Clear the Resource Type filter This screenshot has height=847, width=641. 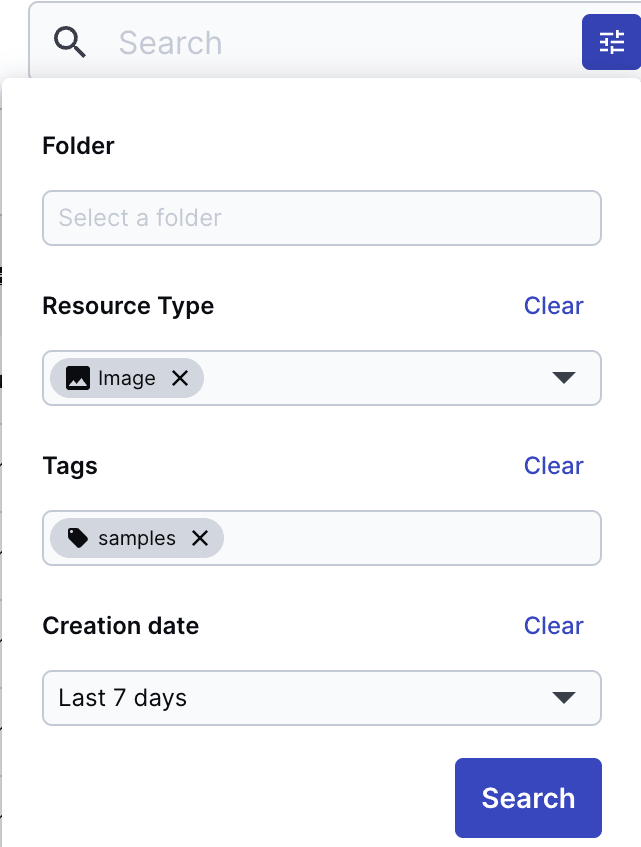(553, 306)
